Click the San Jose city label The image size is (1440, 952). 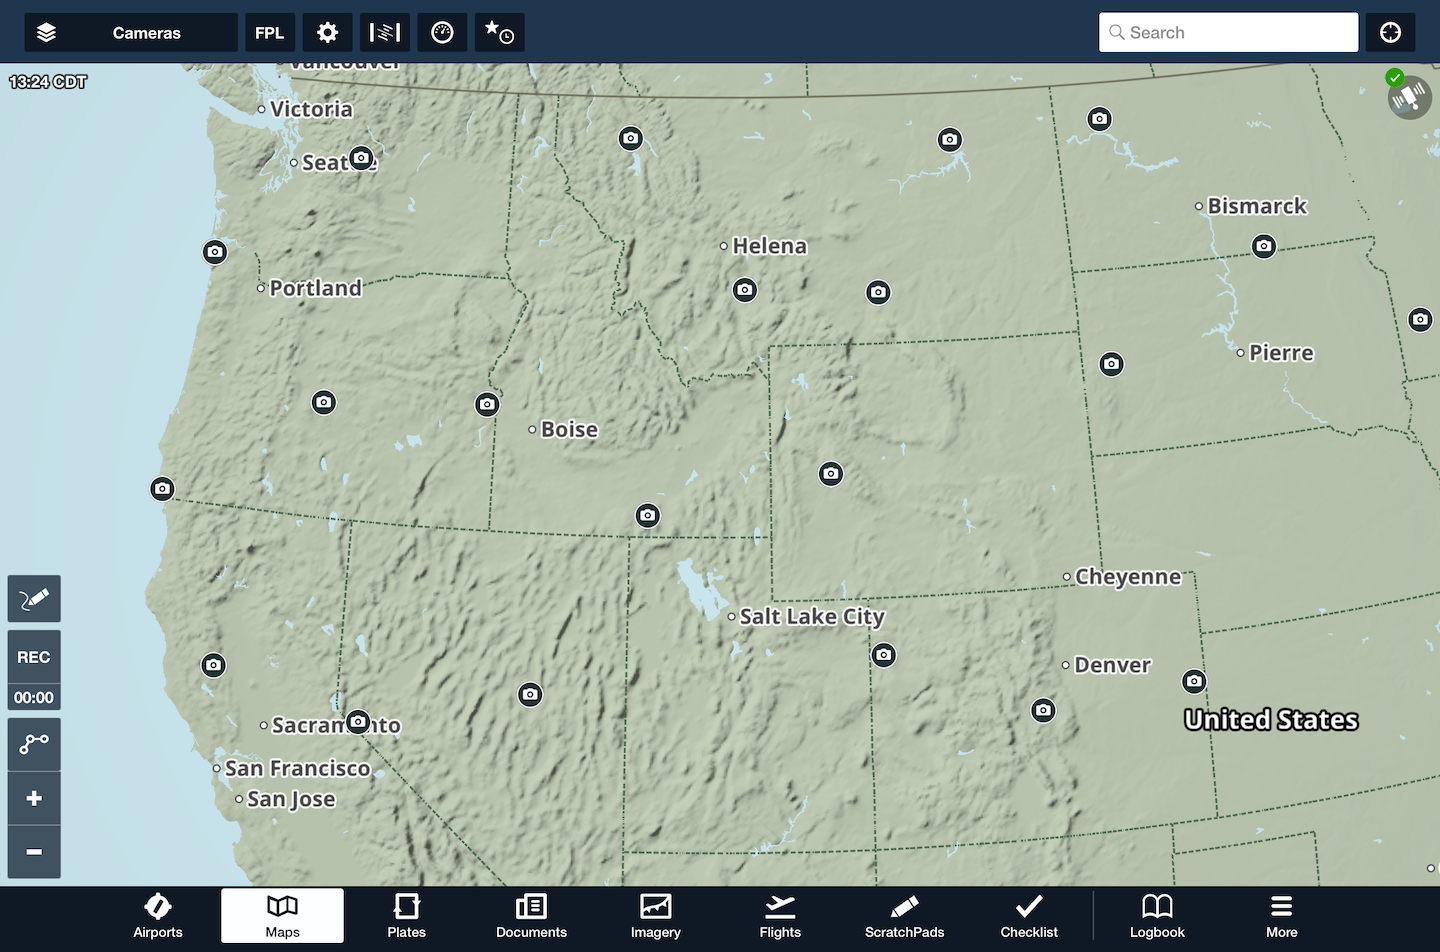291,799
